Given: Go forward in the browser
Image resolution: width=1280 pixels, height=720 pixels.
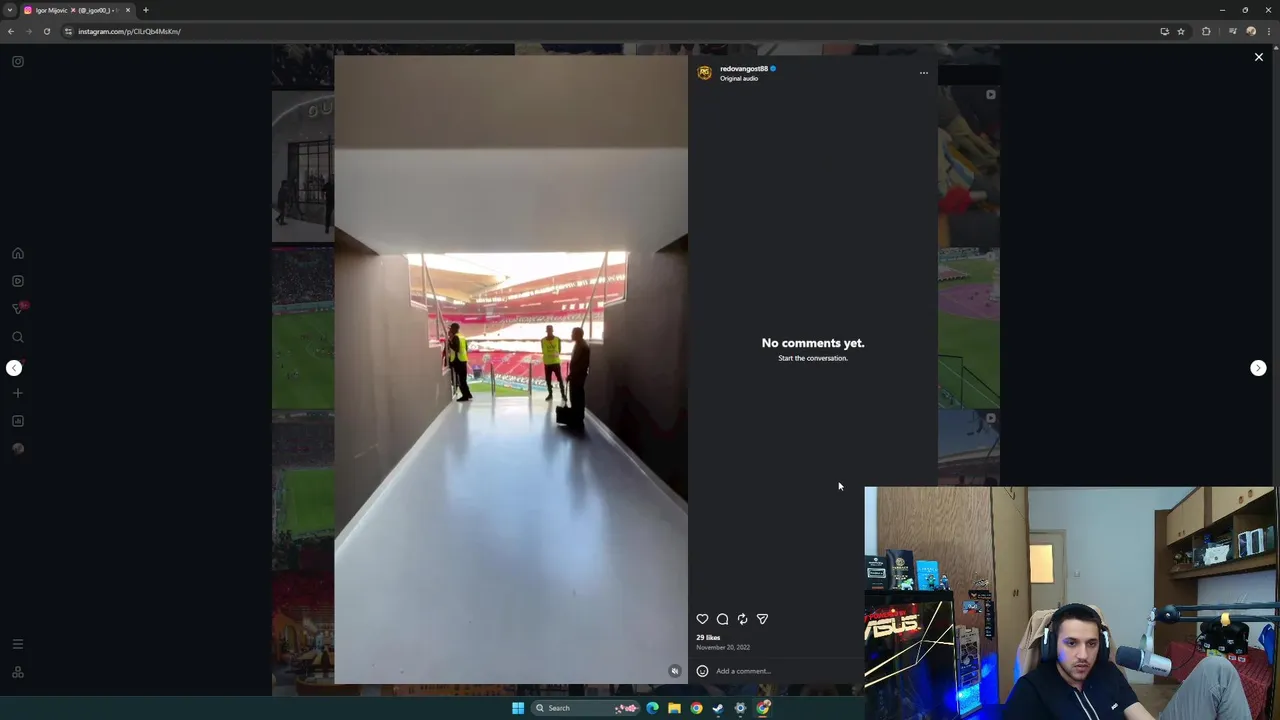Looking at the screenshot, I should 29,31.
